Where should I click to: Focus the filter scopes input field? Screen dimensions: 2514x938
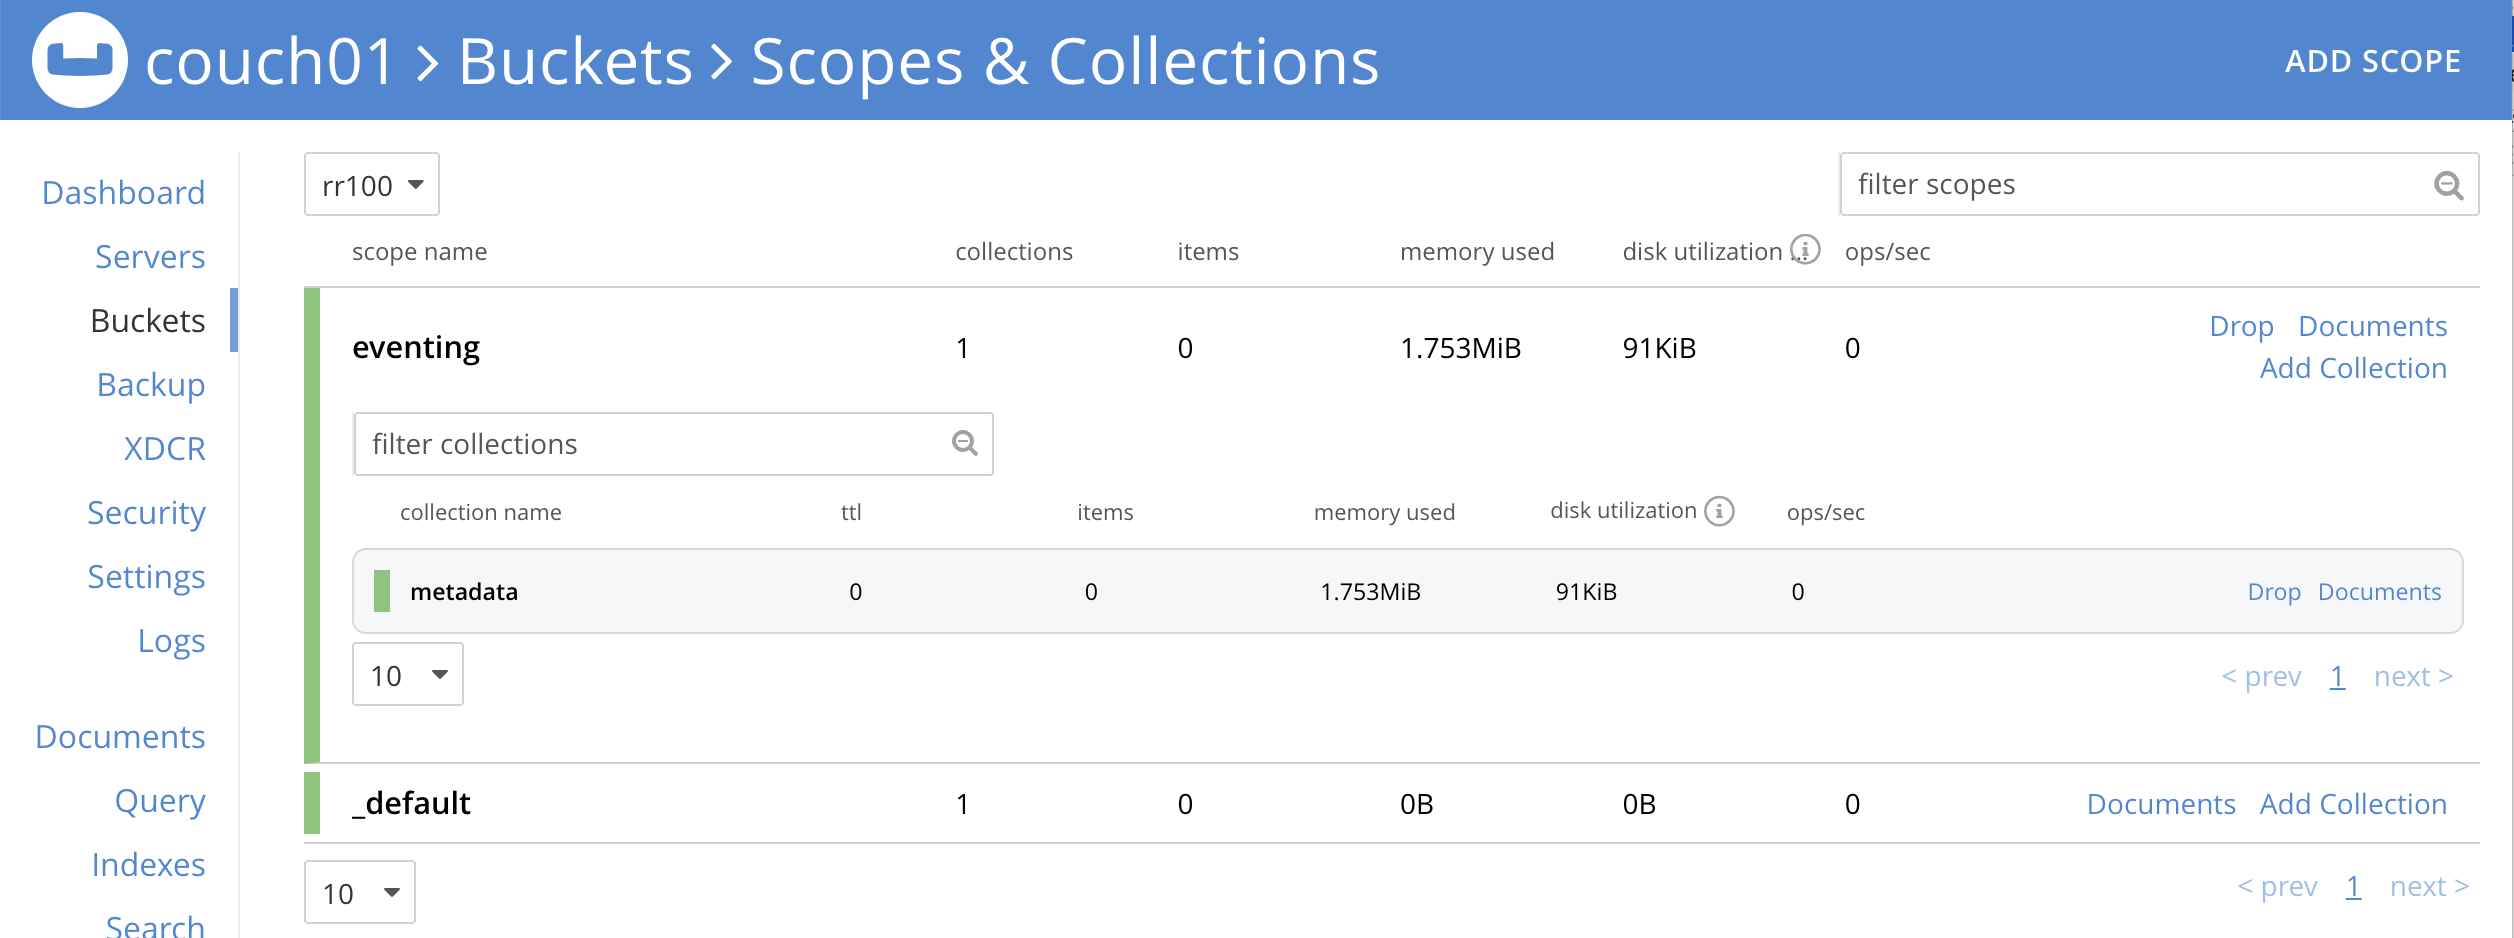click(x=2130, y=185)
